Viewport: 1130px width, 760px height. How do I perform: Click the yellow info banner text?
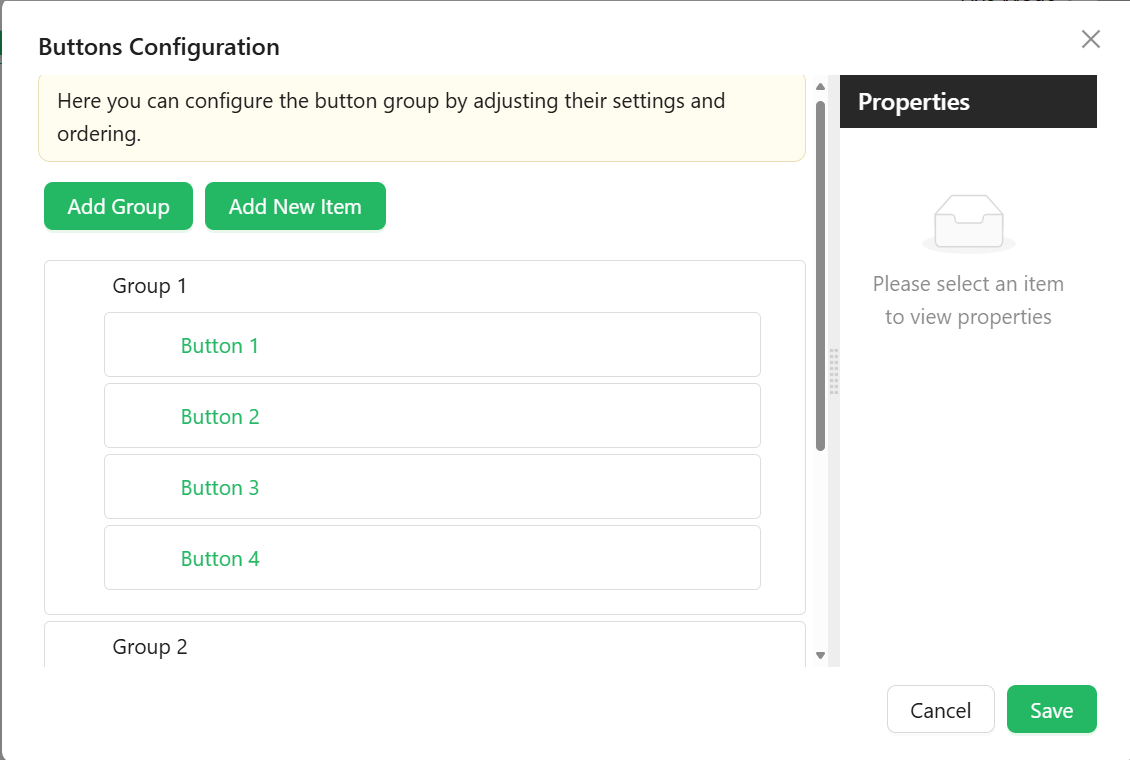pyautogui.click(x=391, y=117)
